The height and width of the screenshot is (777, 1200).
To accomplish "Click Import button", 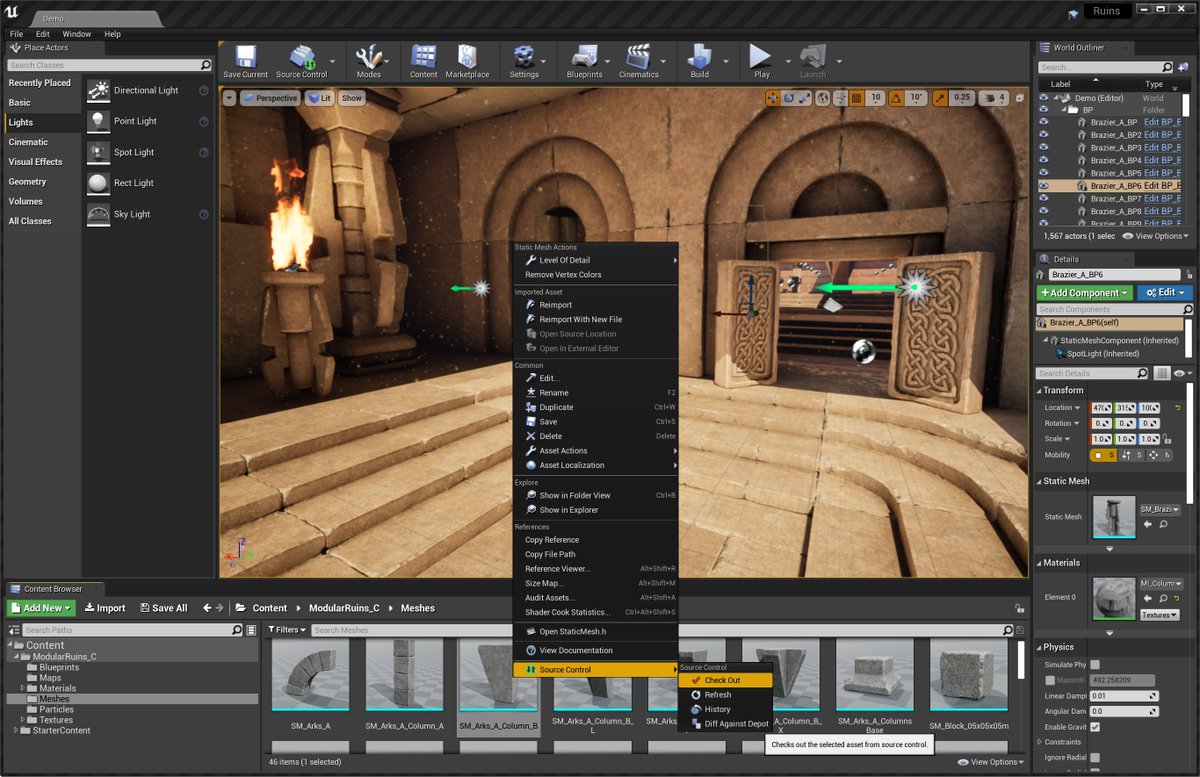I will [105, 608].
